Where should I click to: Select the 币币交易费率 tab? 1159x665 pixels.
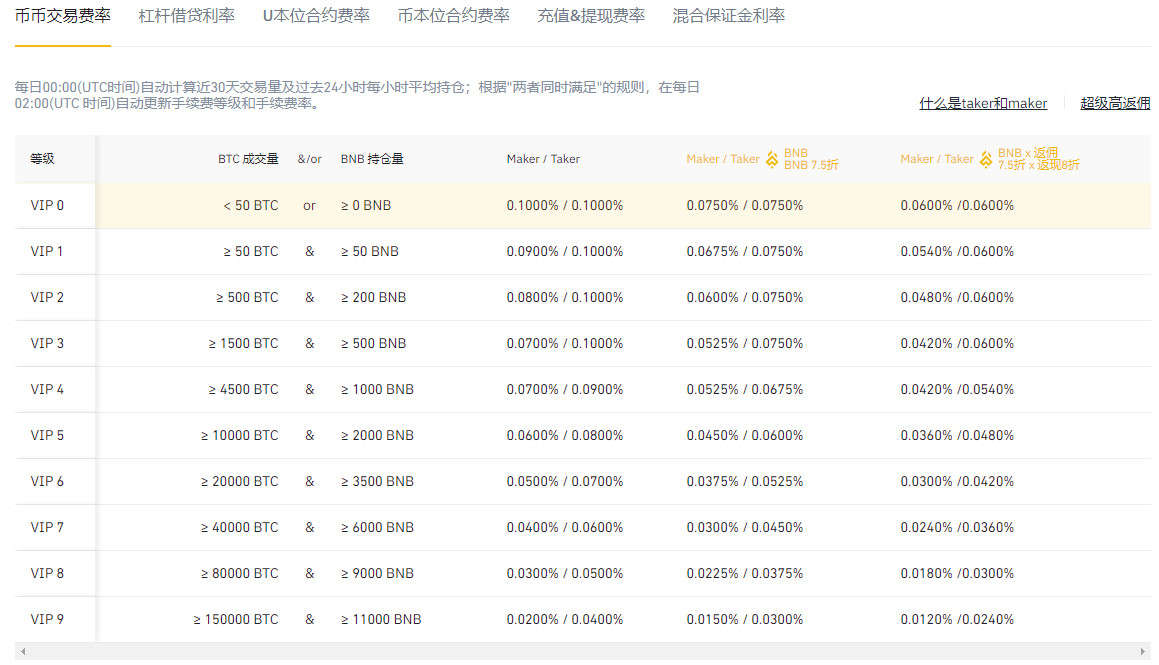tap(62, 16)
